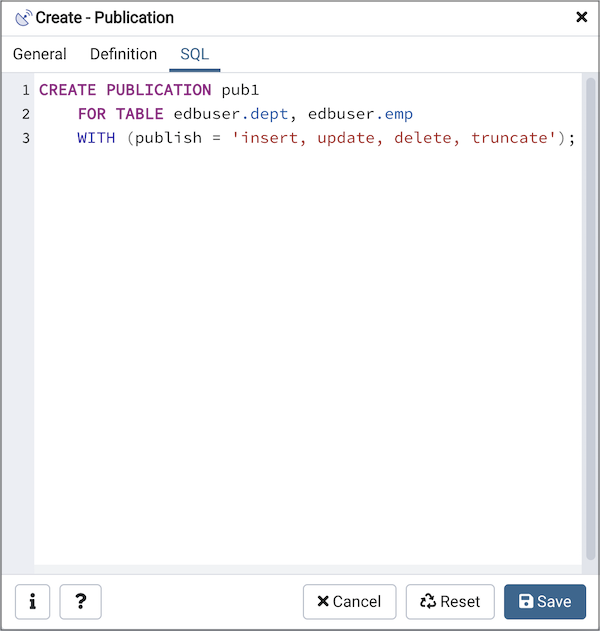Click the edbuser.emp table reference

360,114
